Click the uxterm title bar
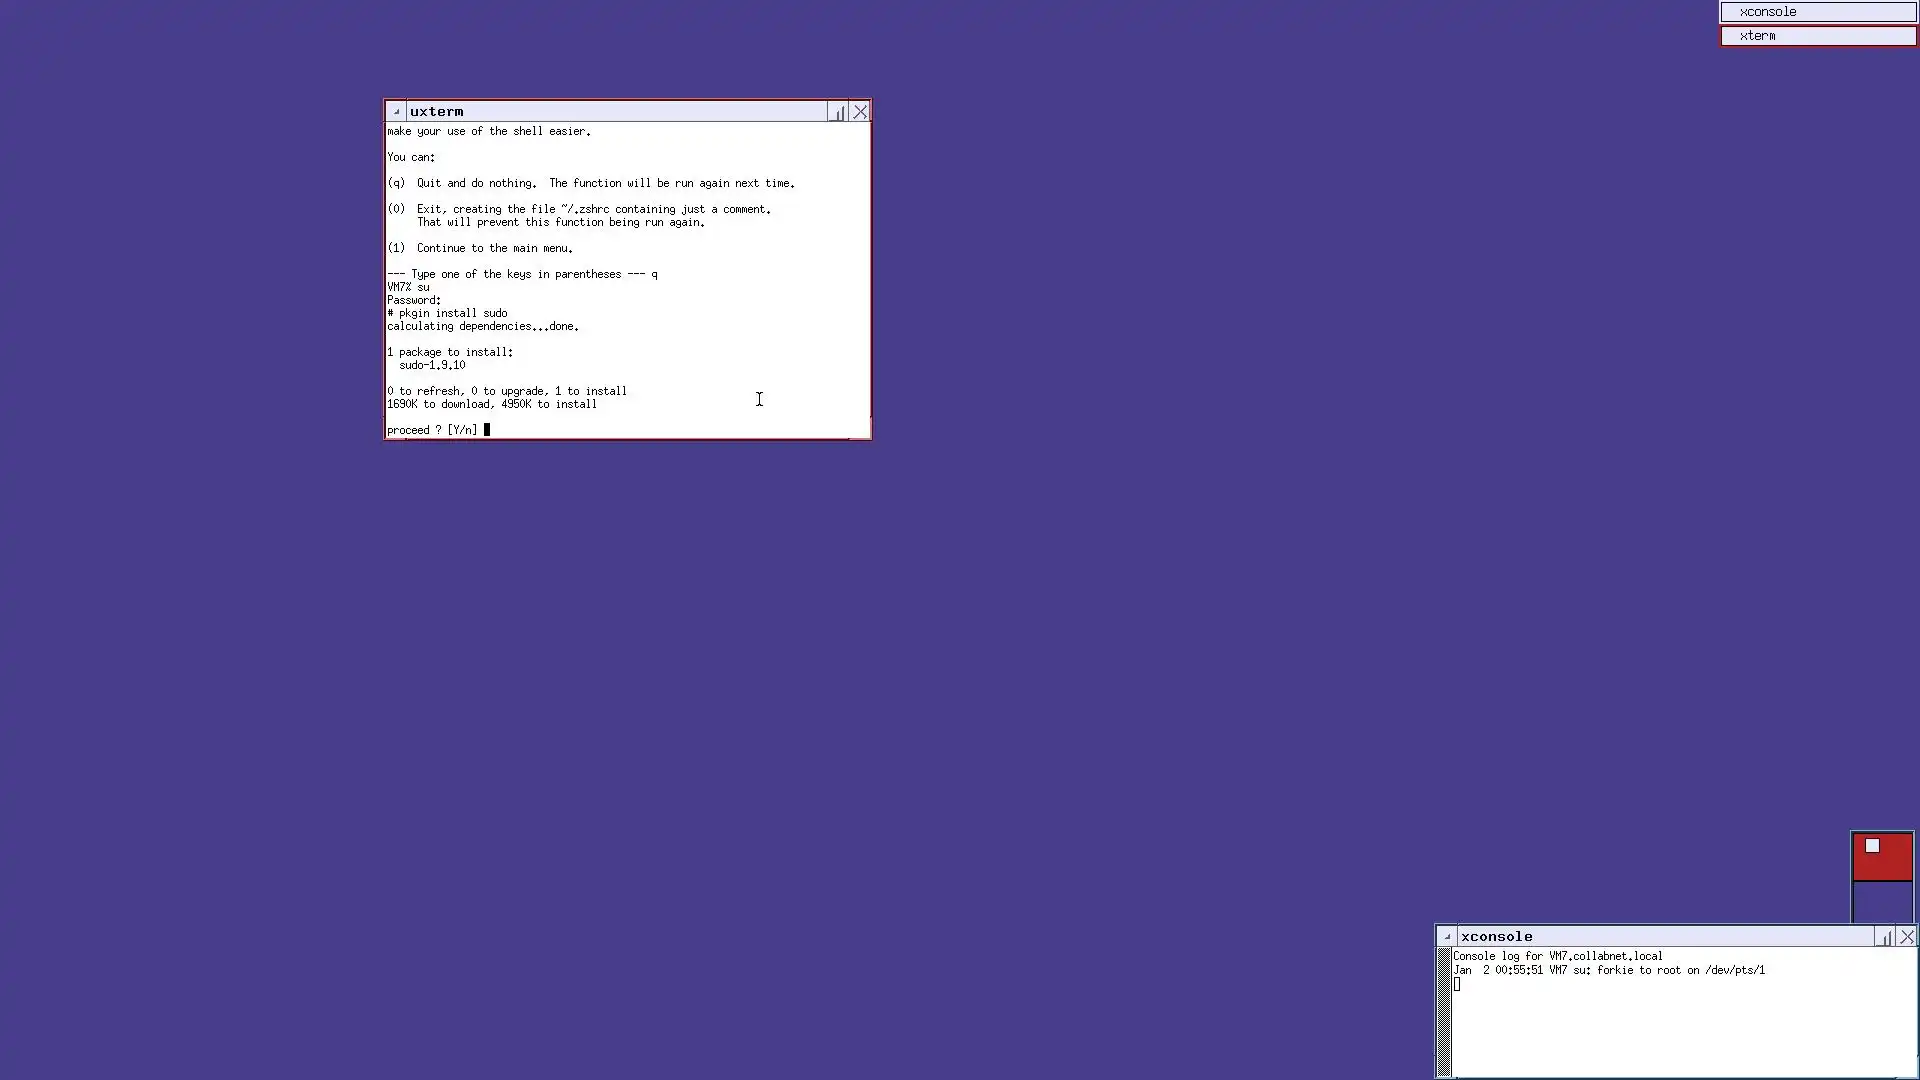 pyautogui.click(x=620, y=112)
